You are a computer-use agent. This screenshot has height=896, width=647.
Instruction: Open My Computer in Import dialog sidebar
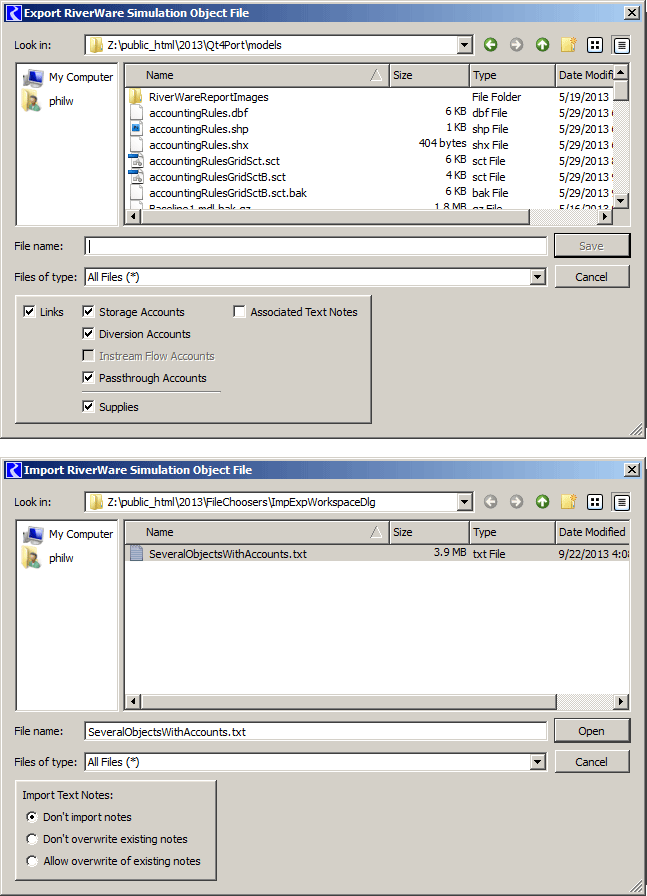click(67, 534)
